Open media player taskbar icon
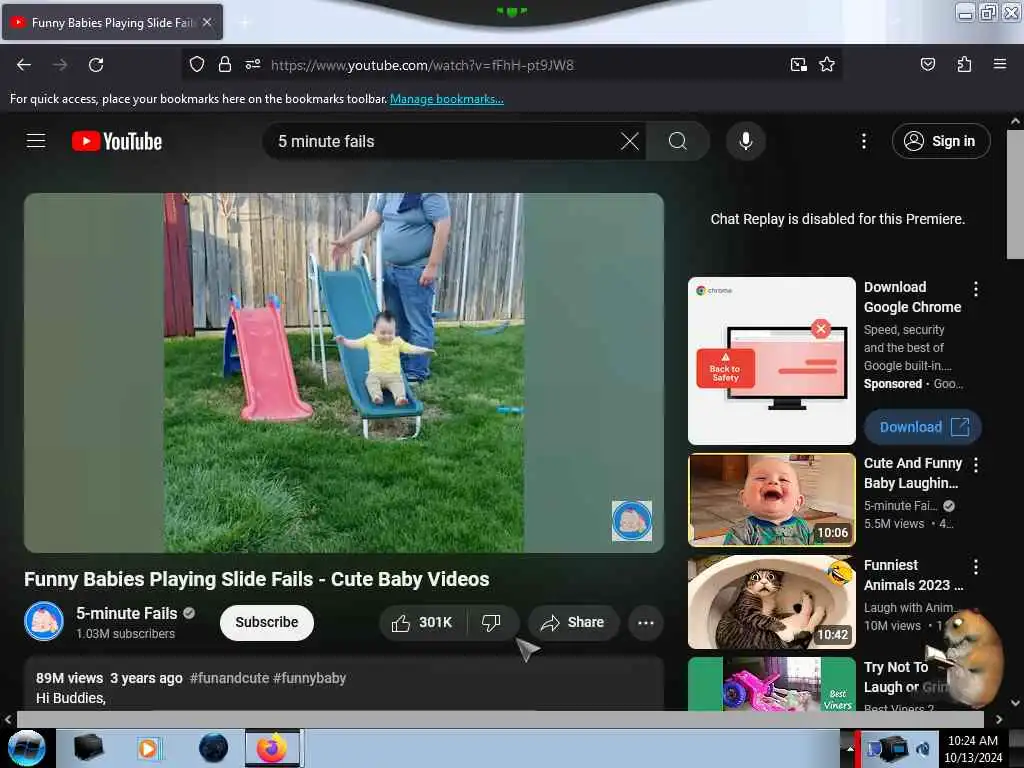 (148, 748)
